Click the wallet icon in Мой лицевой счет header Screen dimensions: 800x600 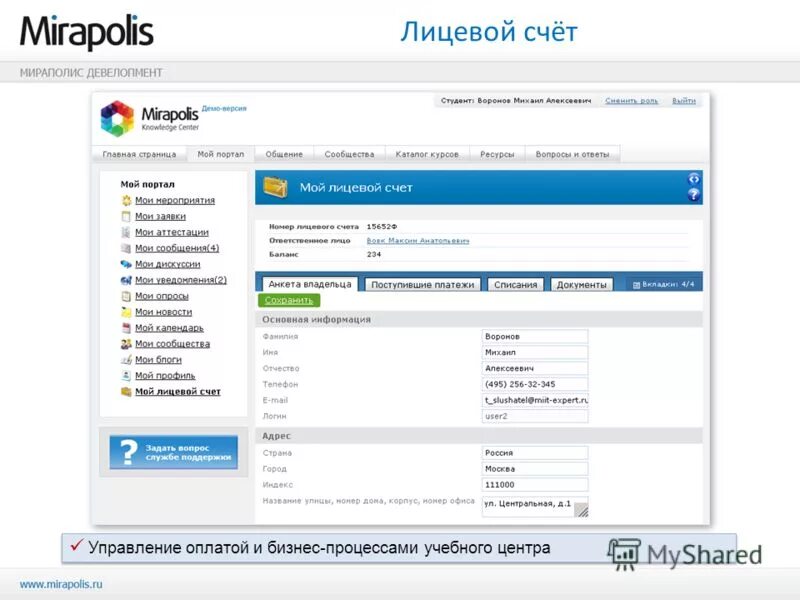click(x=276, y=187)
